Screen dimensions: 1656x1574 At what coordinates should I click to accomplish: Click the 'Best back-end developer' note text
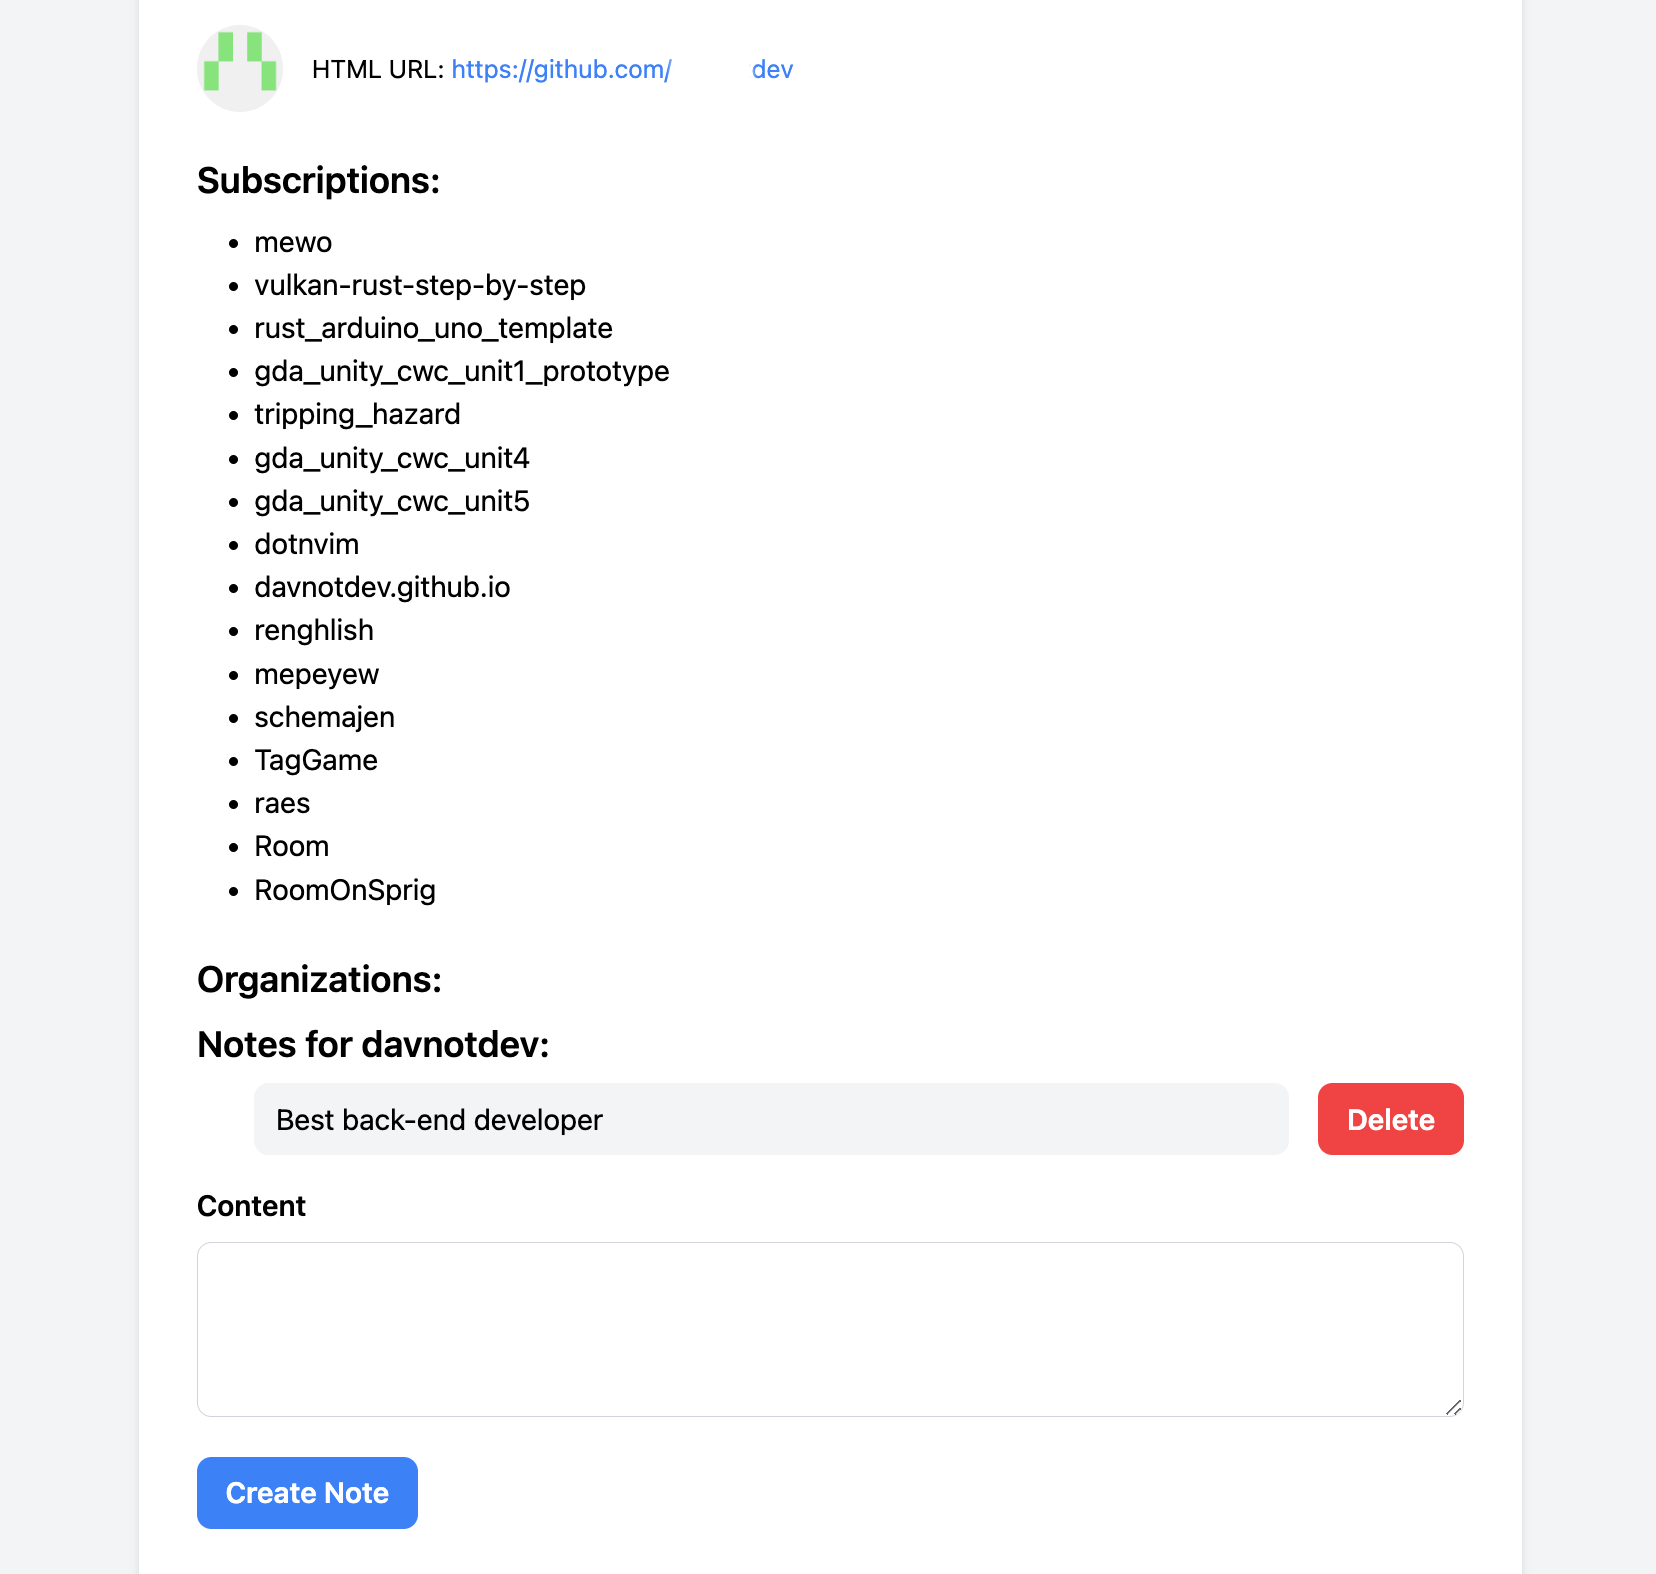[439, 1120]
